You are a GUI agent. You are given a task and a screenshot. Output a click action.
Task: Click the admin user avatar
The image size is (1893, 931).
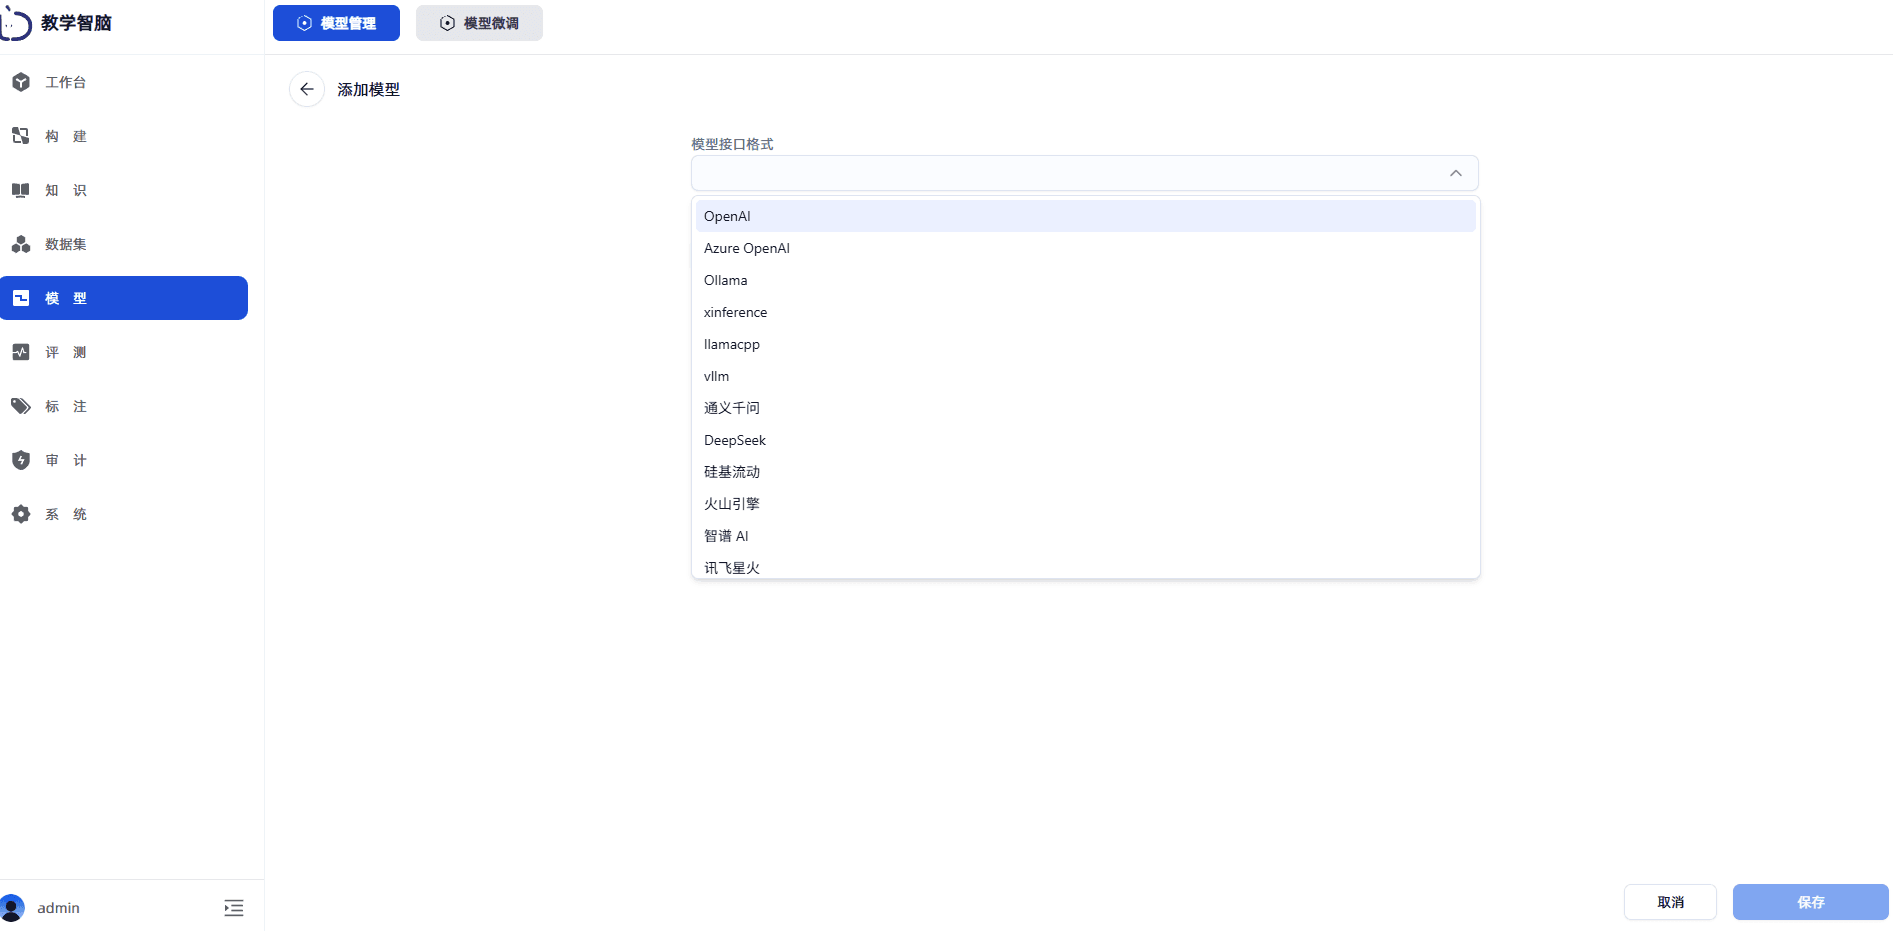click(12, 908)
